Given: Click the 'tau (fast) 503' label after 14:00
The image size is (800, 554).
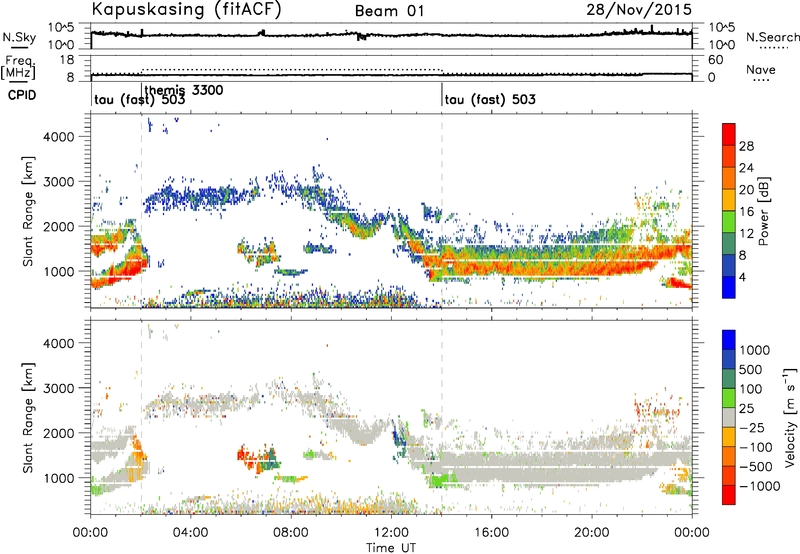Looking at the screenshot, I should 490,99.
